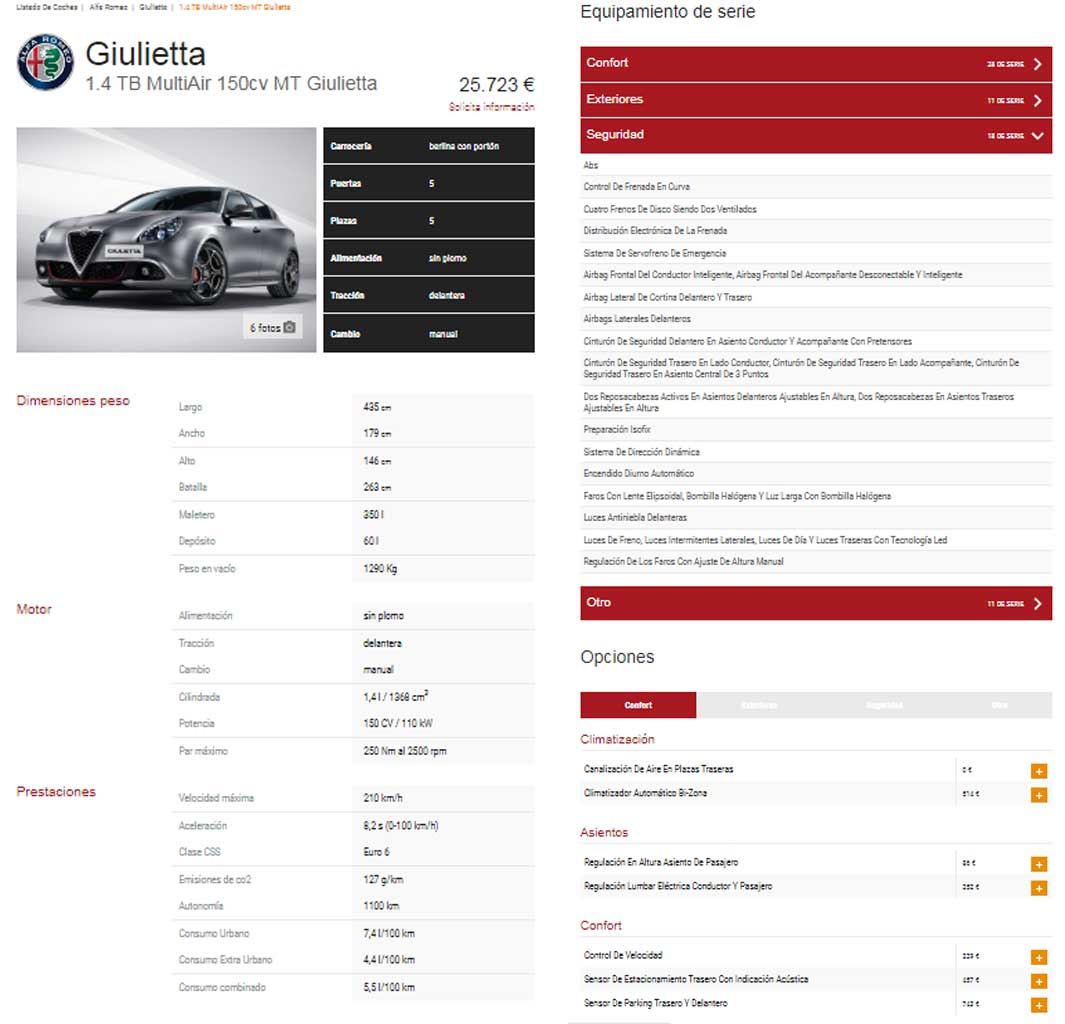Add Regulación En Altura Asiento De Pasajero option
Screen dimensions: 1065x1024
point(1039,864)
